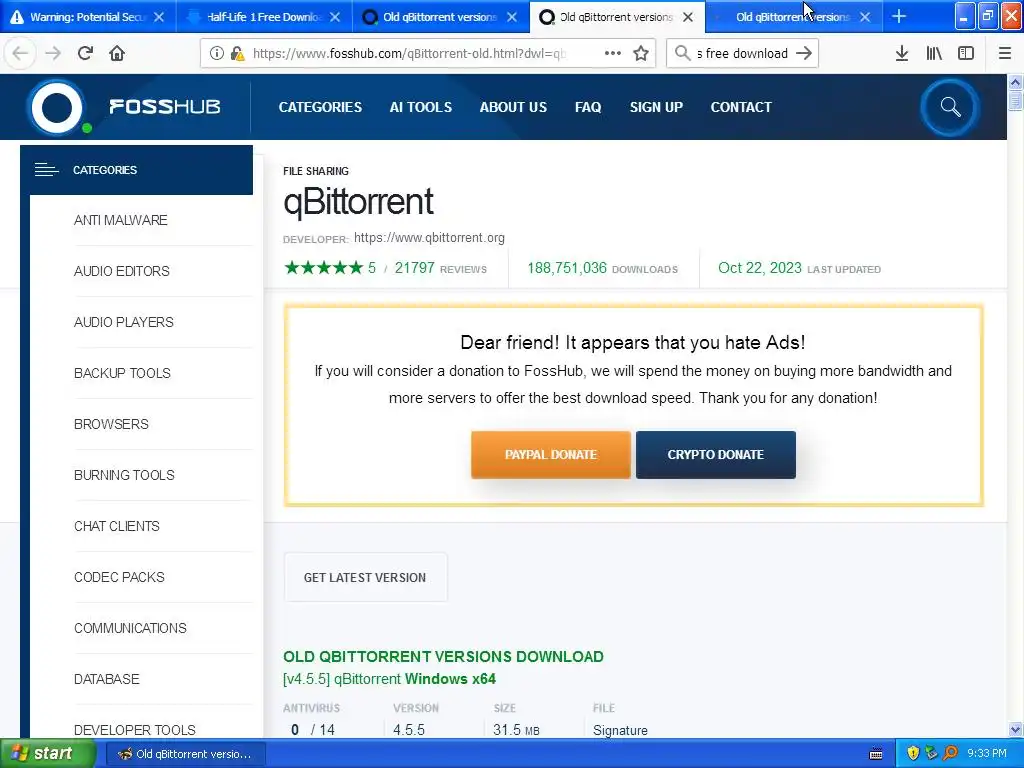
Task: Bookmark this page with the star
Action: tap(641, 54)
